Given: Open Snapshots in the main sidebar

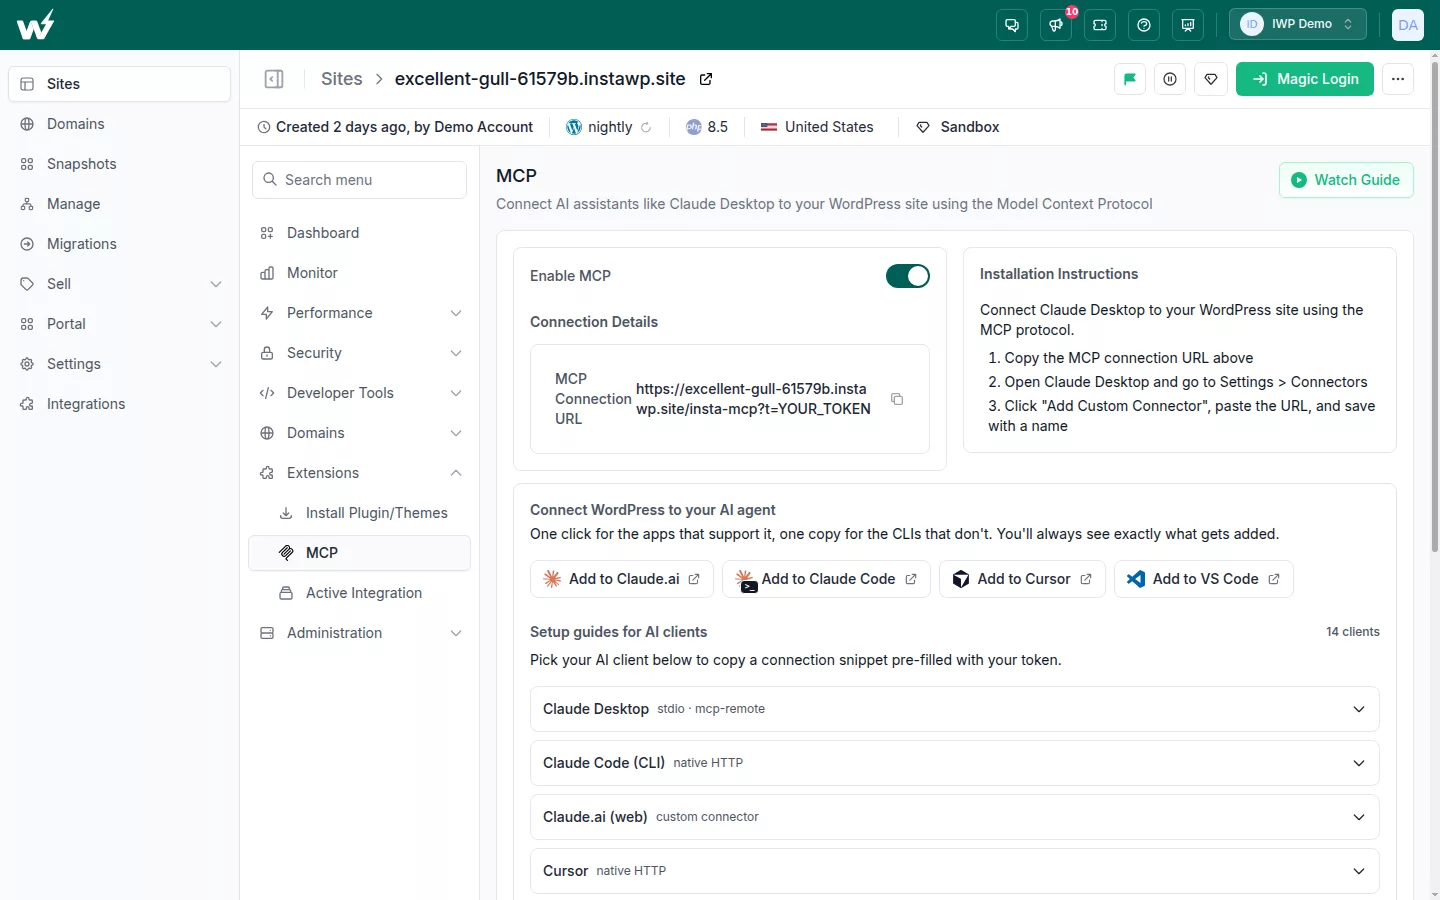Looking at the screenshot, I should (120, 164).
